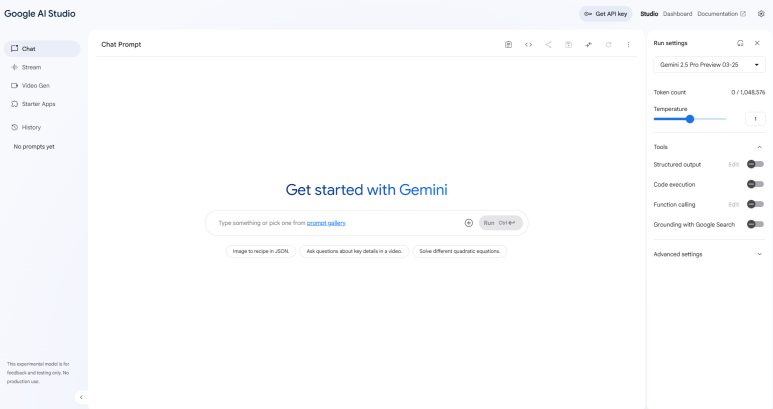This screenshot has height=409, width=773.
Task: Click the Temperature slider handle
Action: [690, 119]
